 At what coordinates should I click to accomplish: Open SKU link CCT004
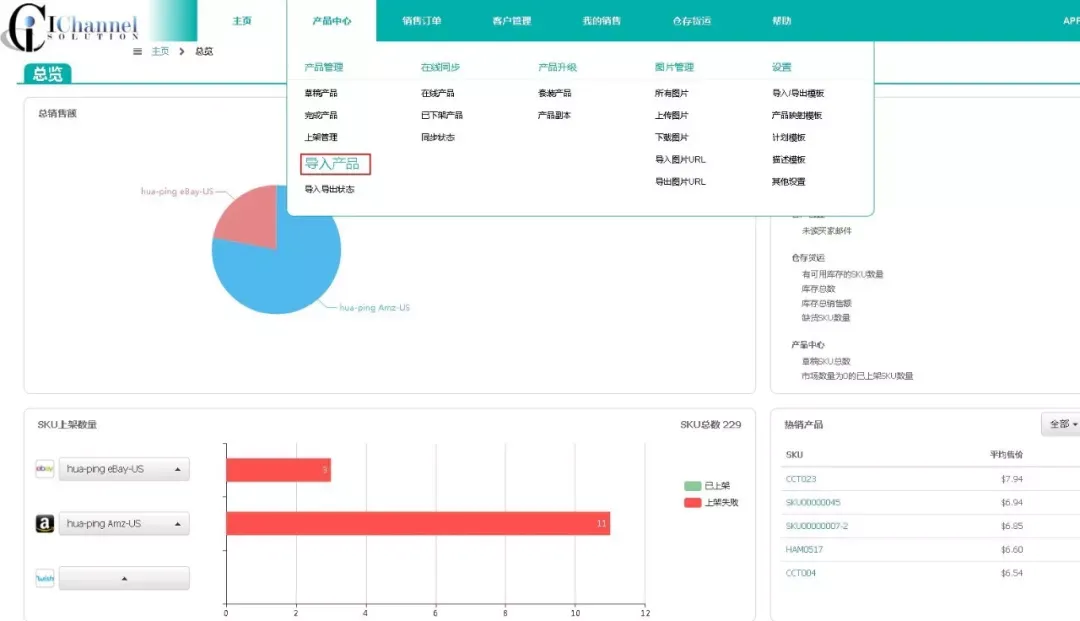[800, 573]
